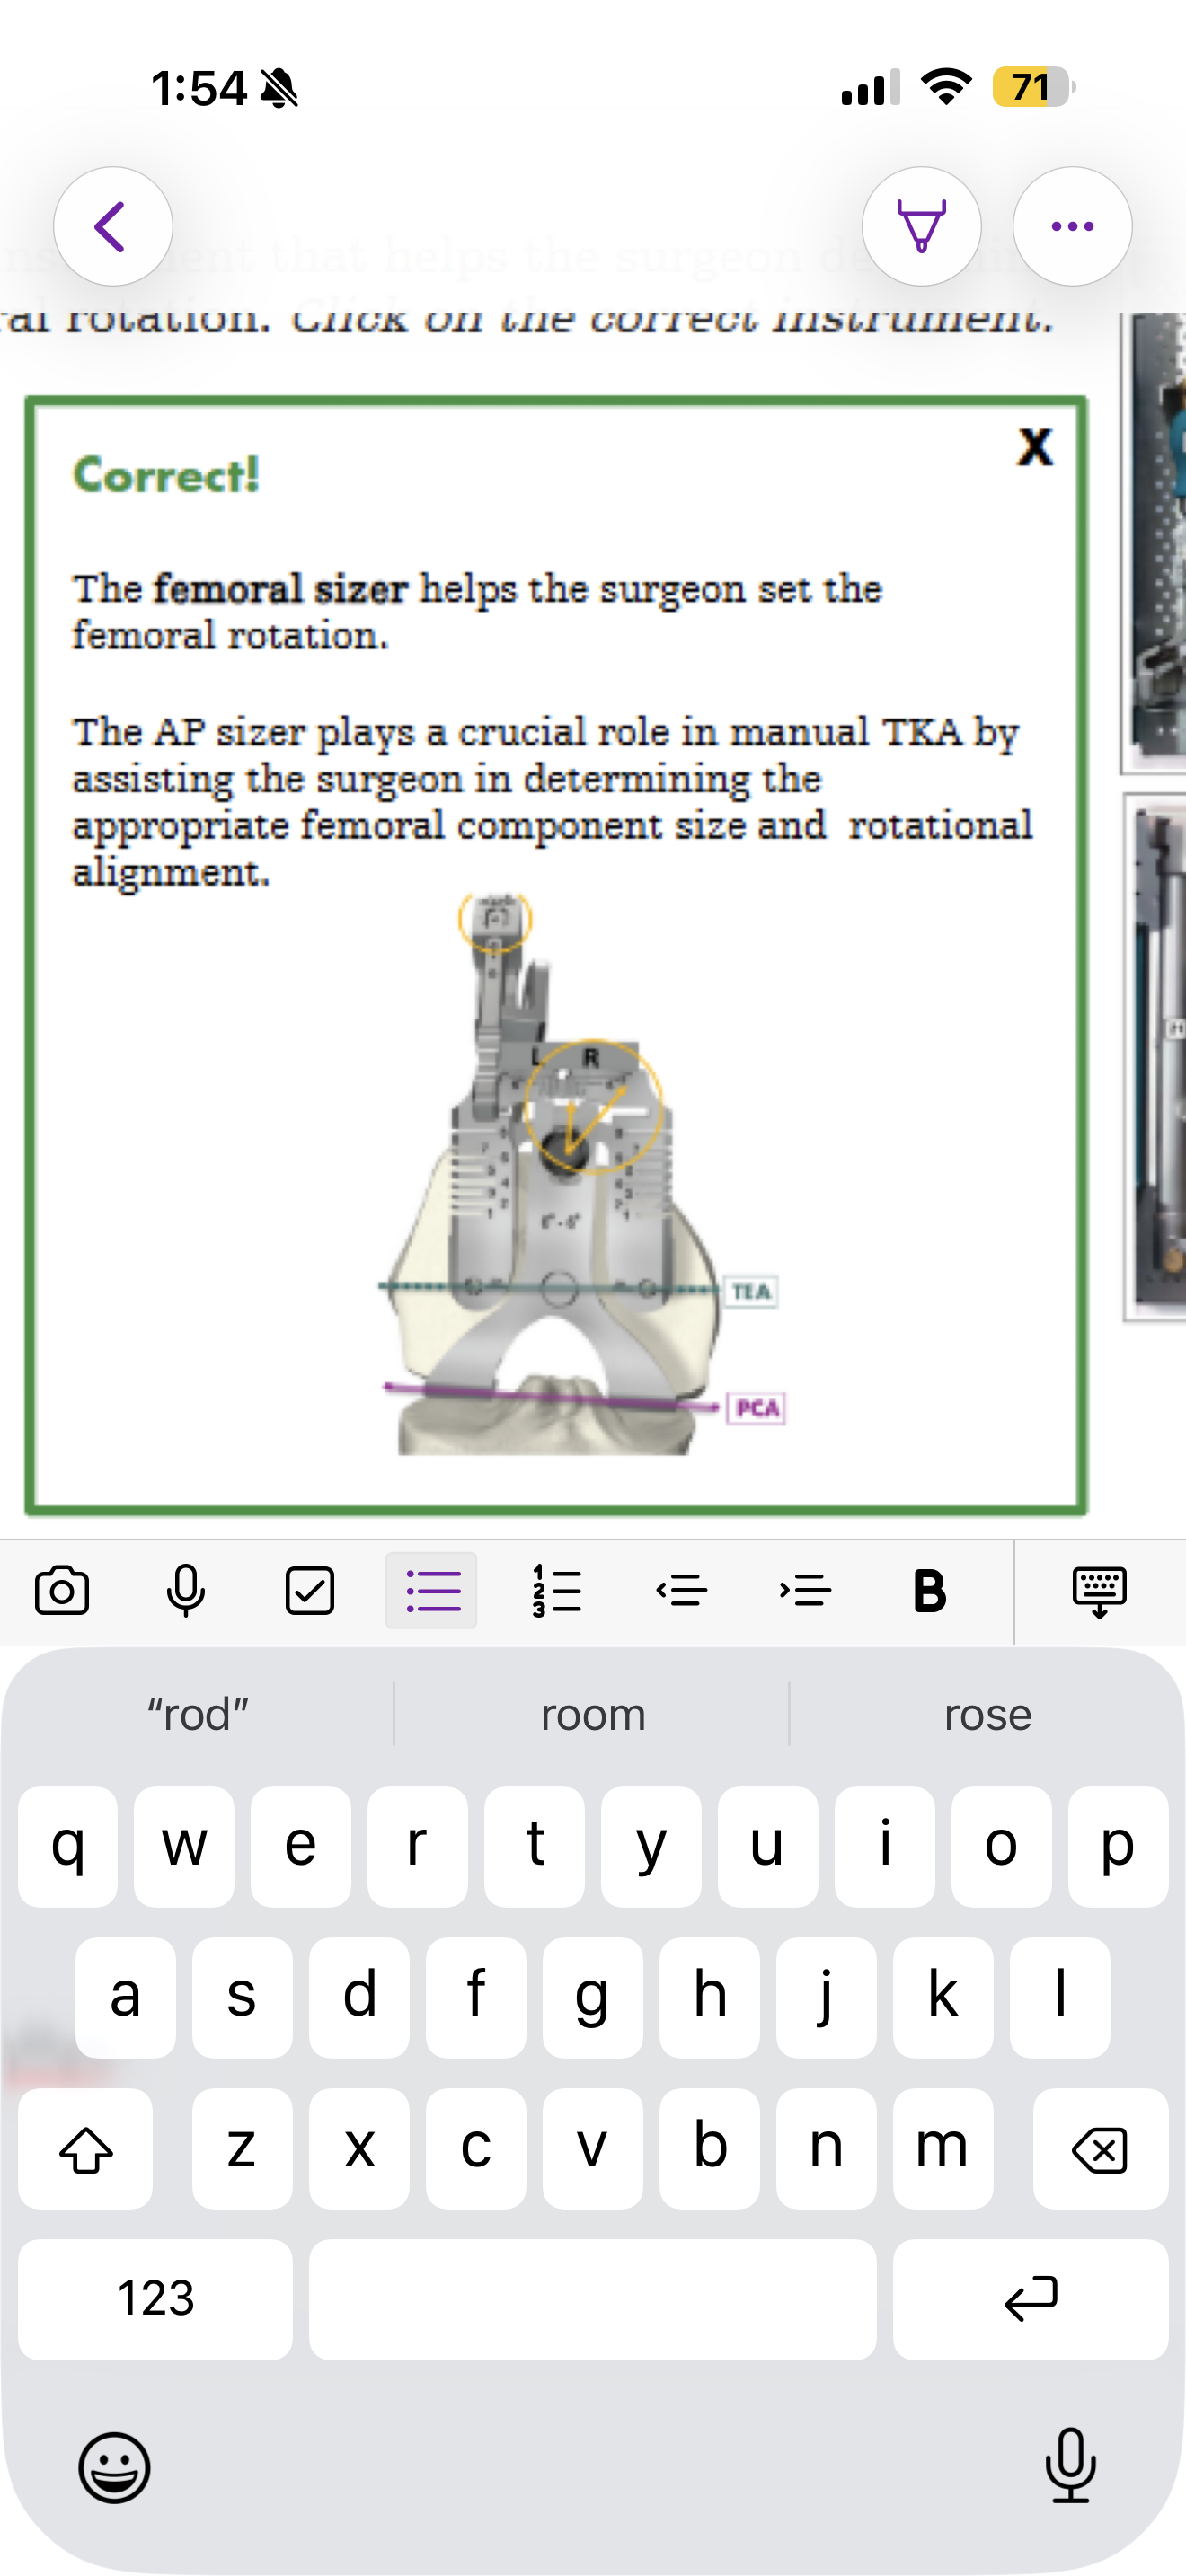Tap the a key
Image resolution: width=1186 pixels, height=2576 pixels.
[125, 1998]
